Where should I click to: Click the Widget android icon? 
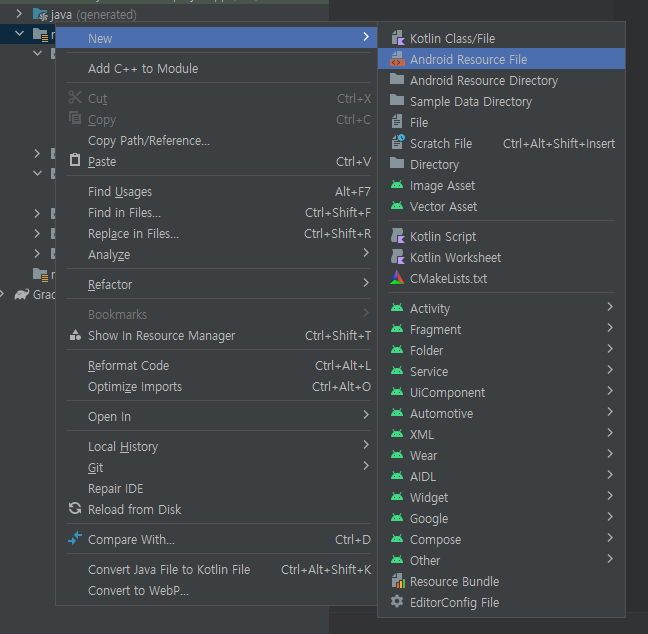coord(397,497)
